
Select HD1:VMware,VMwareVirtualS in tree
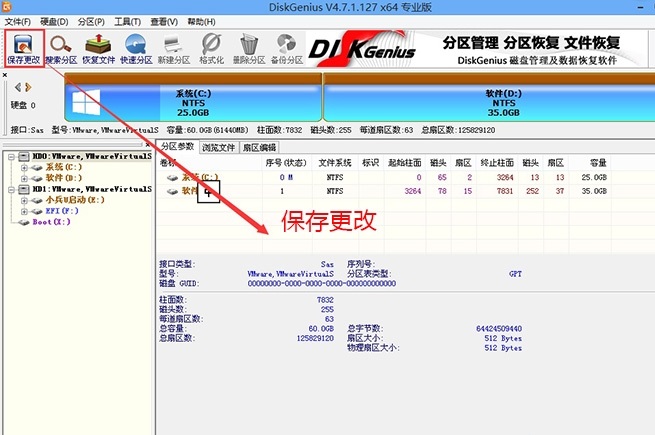coord(92,189)
